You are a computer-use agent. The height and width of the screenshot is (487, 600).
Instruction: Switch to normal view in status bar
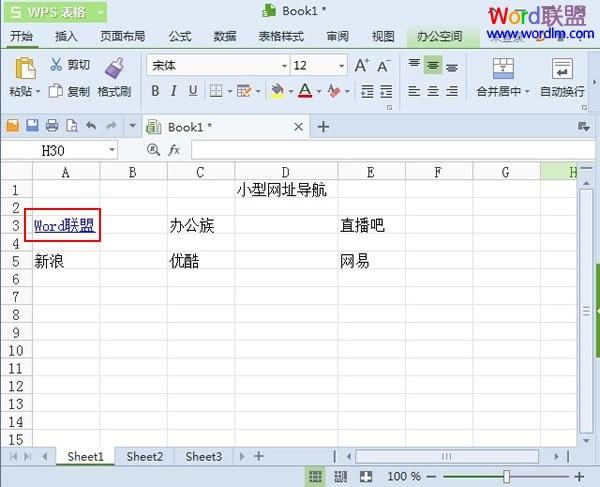point(315,477)
